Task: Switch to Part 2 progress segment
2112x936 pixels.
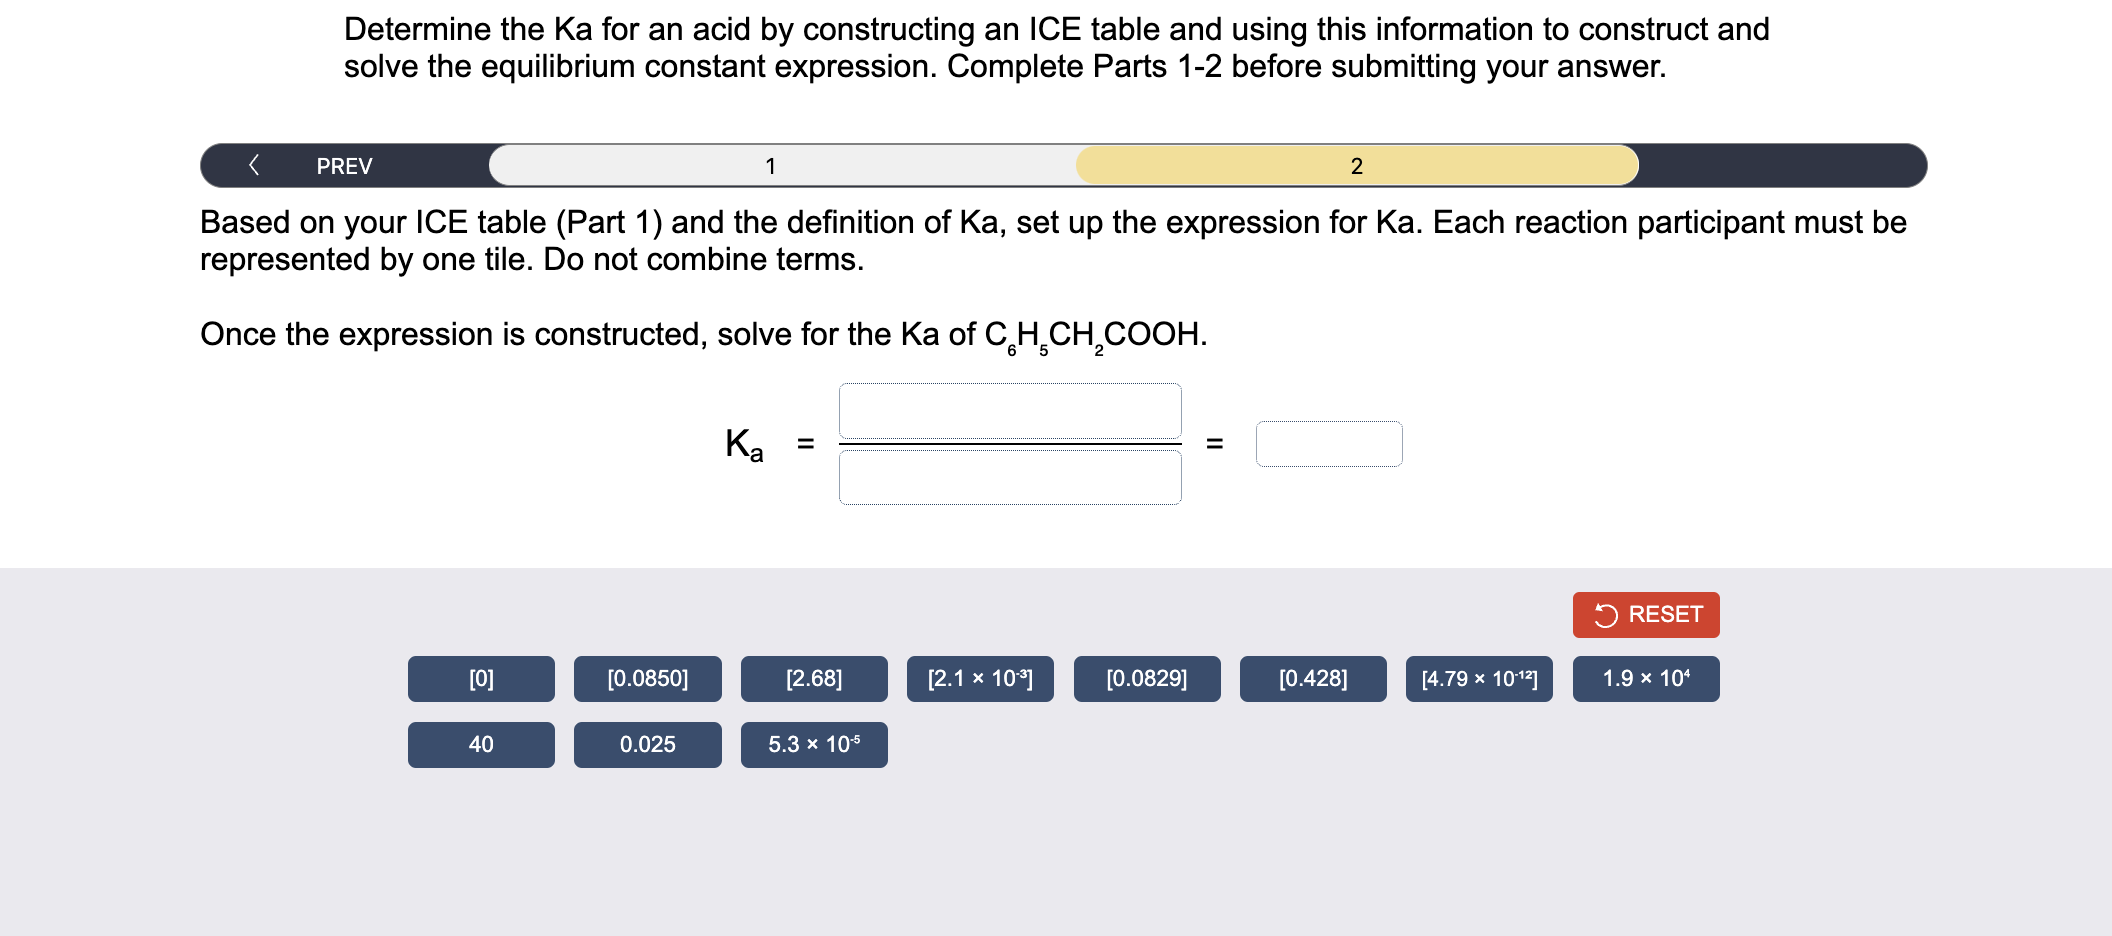Action: pos(1356,165)
